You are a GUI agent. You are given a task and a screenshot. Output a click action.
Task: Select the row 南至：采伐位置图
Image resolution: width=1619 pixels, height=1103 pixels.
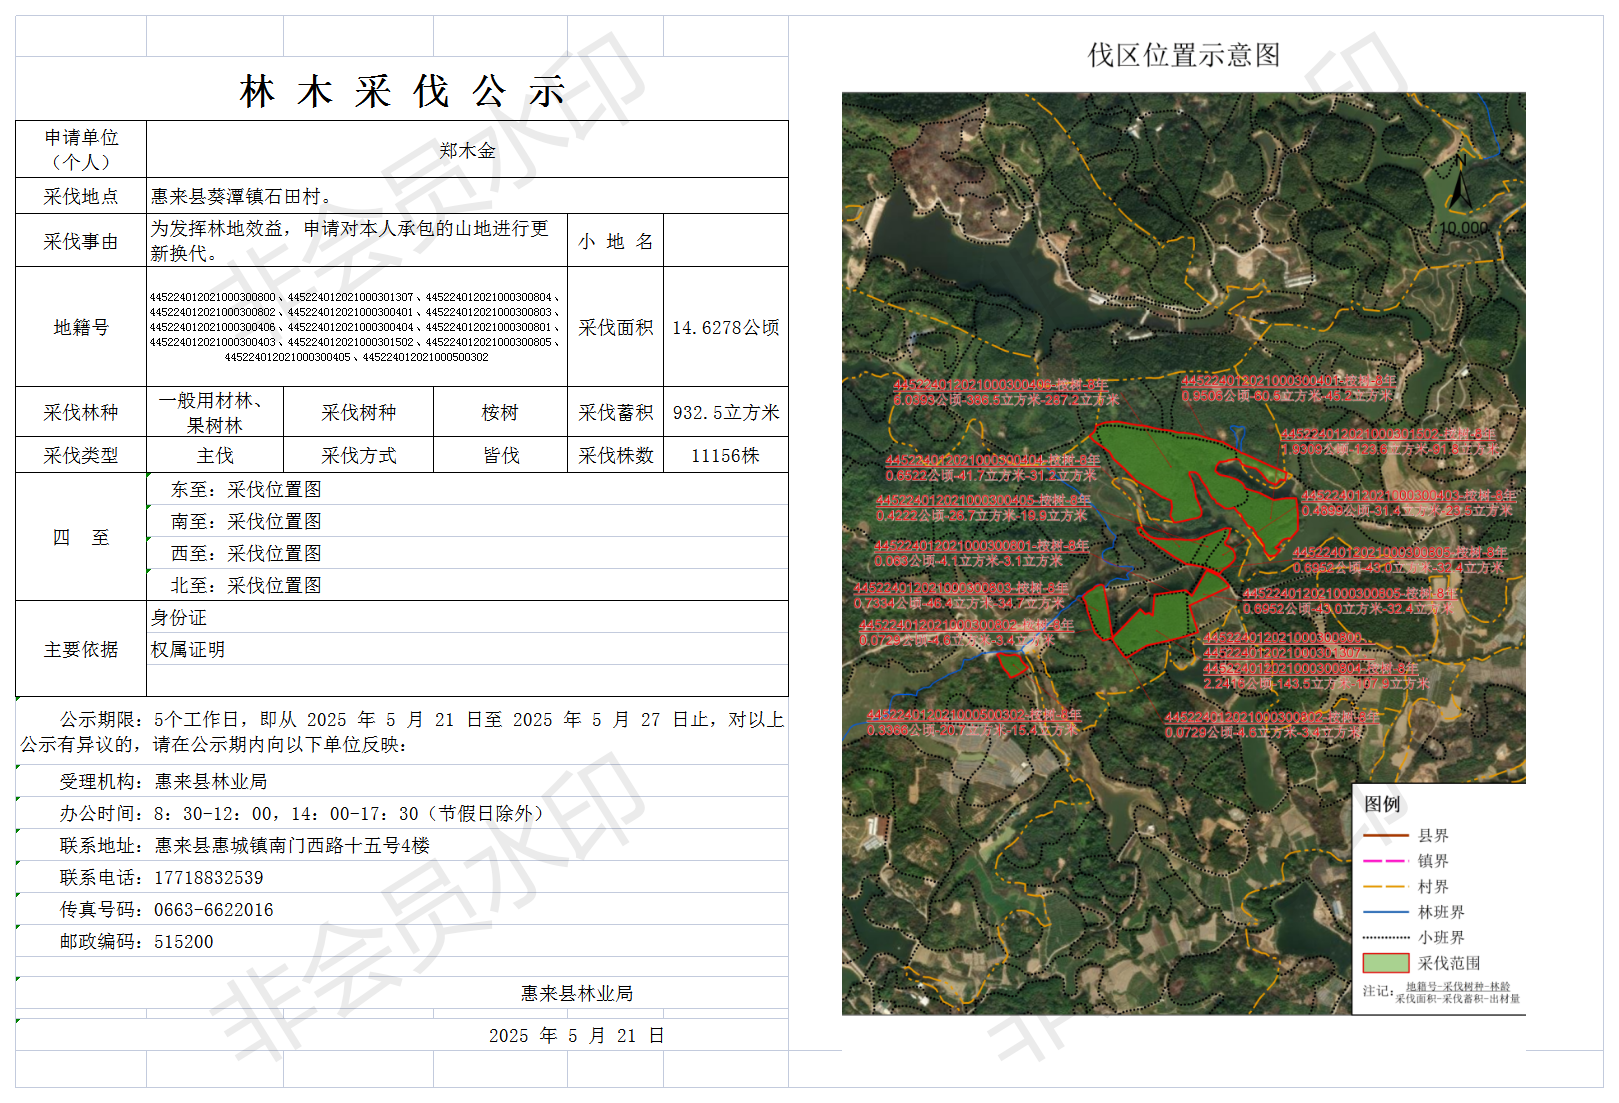tap(467, 521)
